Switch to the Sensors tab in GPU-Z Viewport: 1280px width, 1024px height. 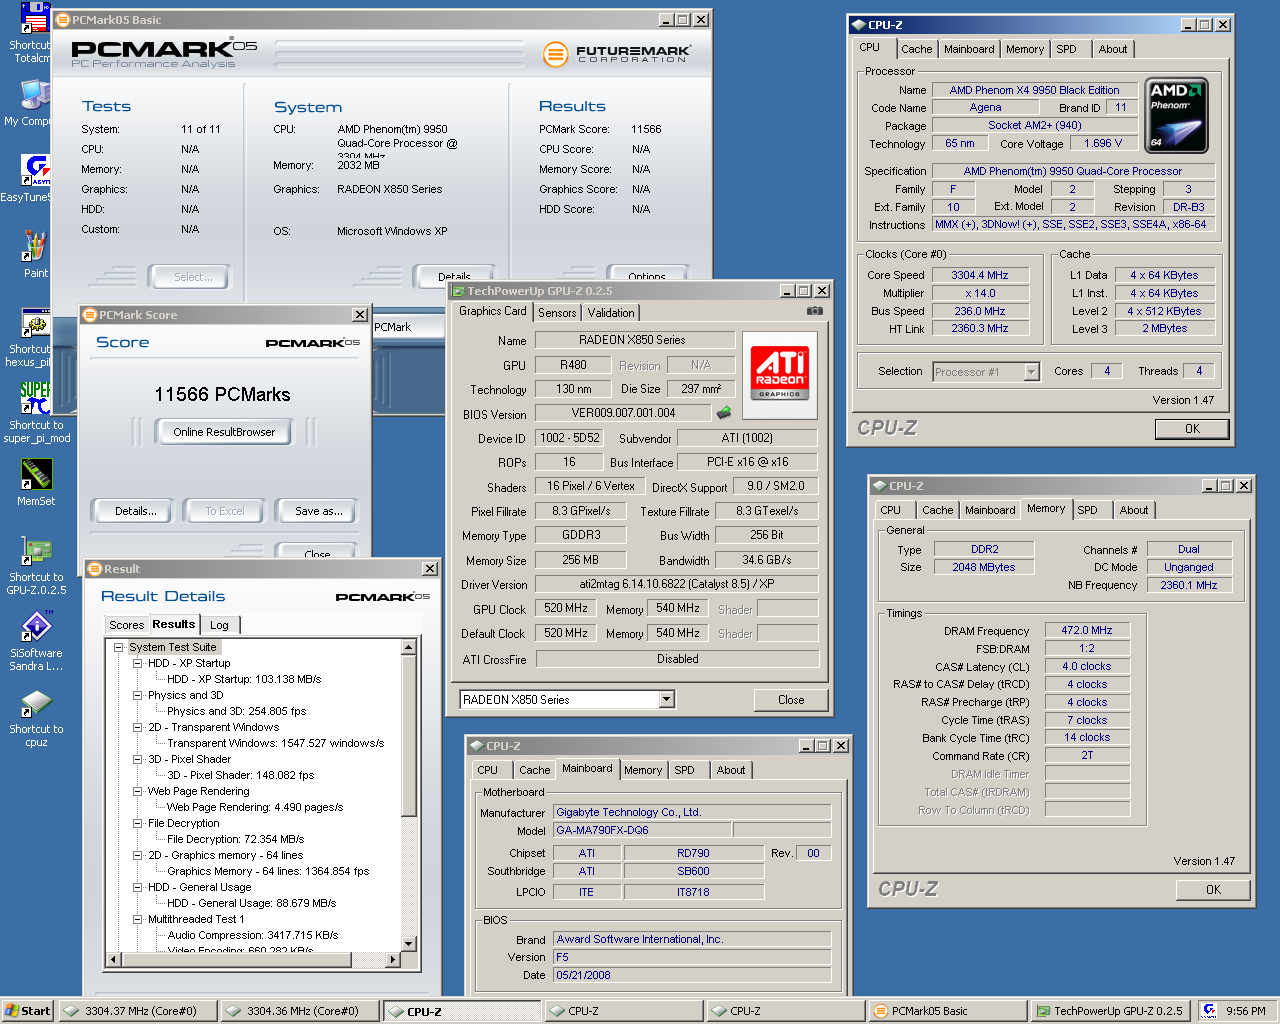(x=557, y=313)
